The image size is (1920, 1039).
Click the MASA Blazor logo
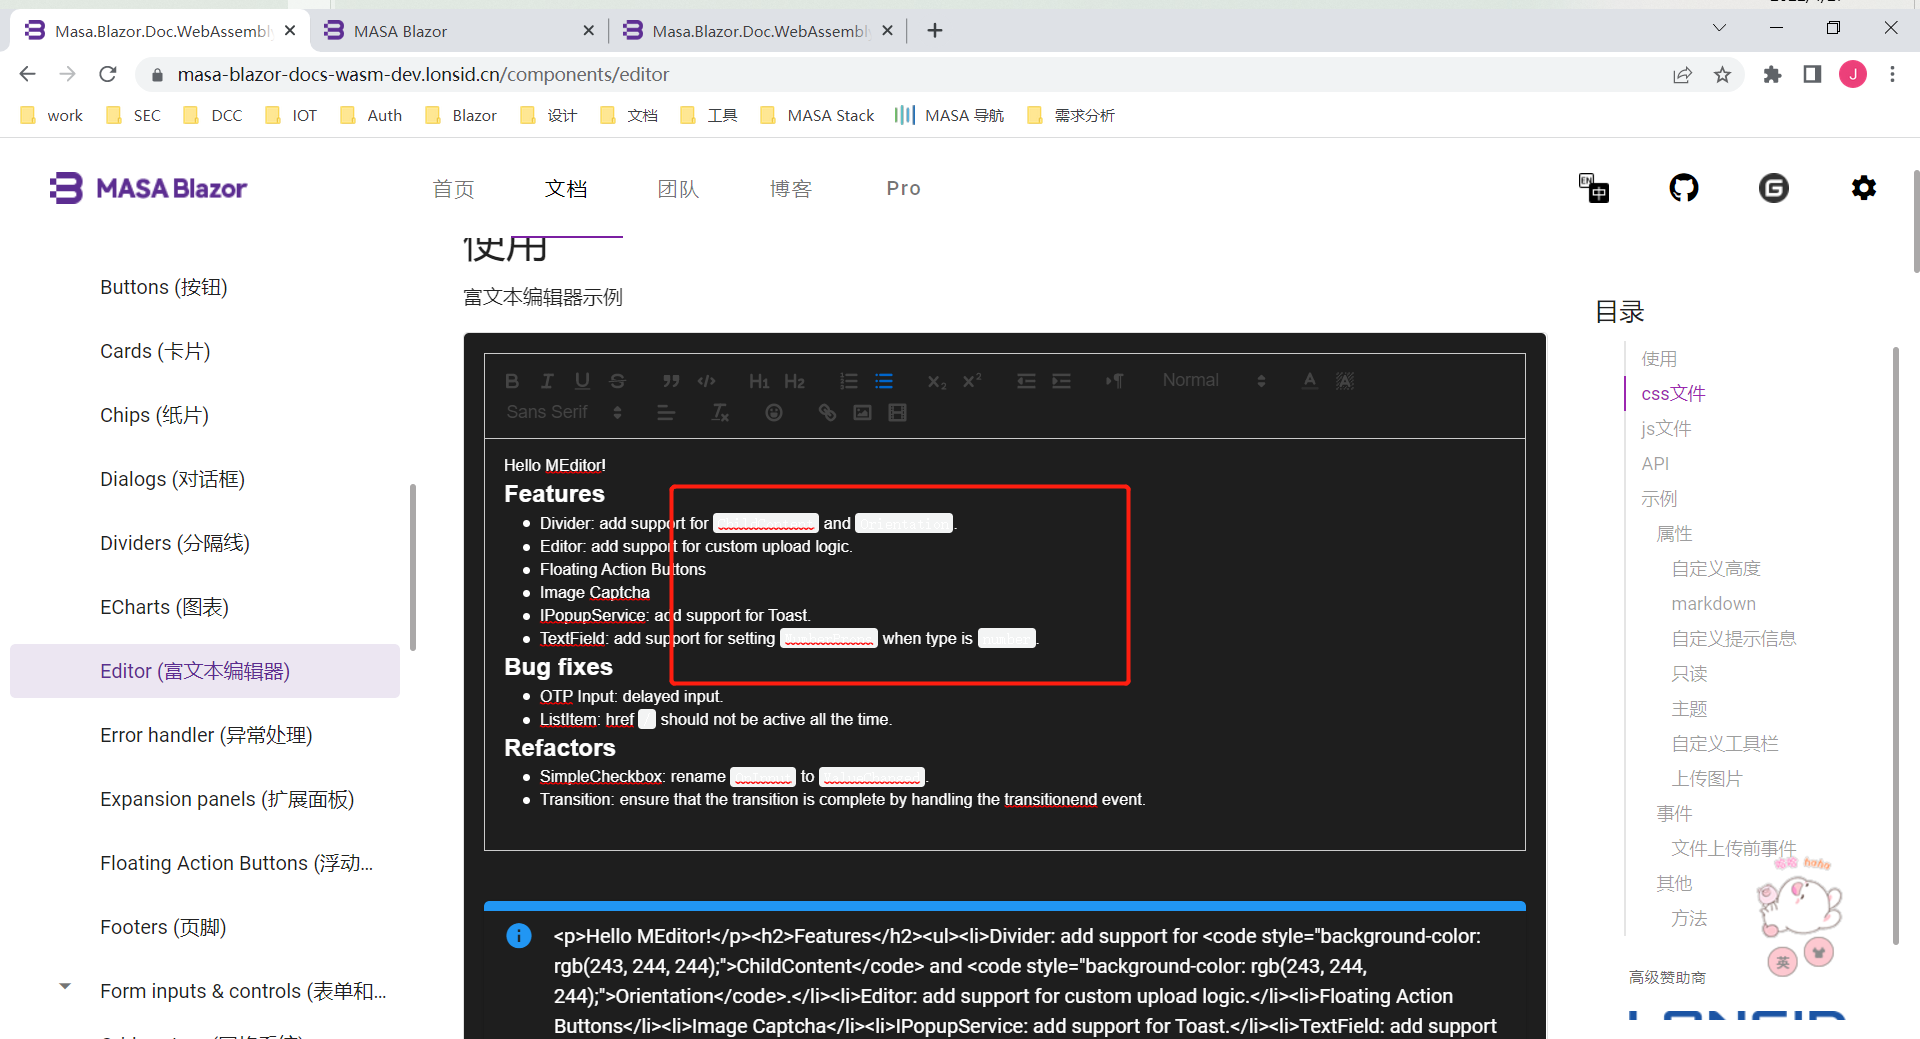pos(148,188)
